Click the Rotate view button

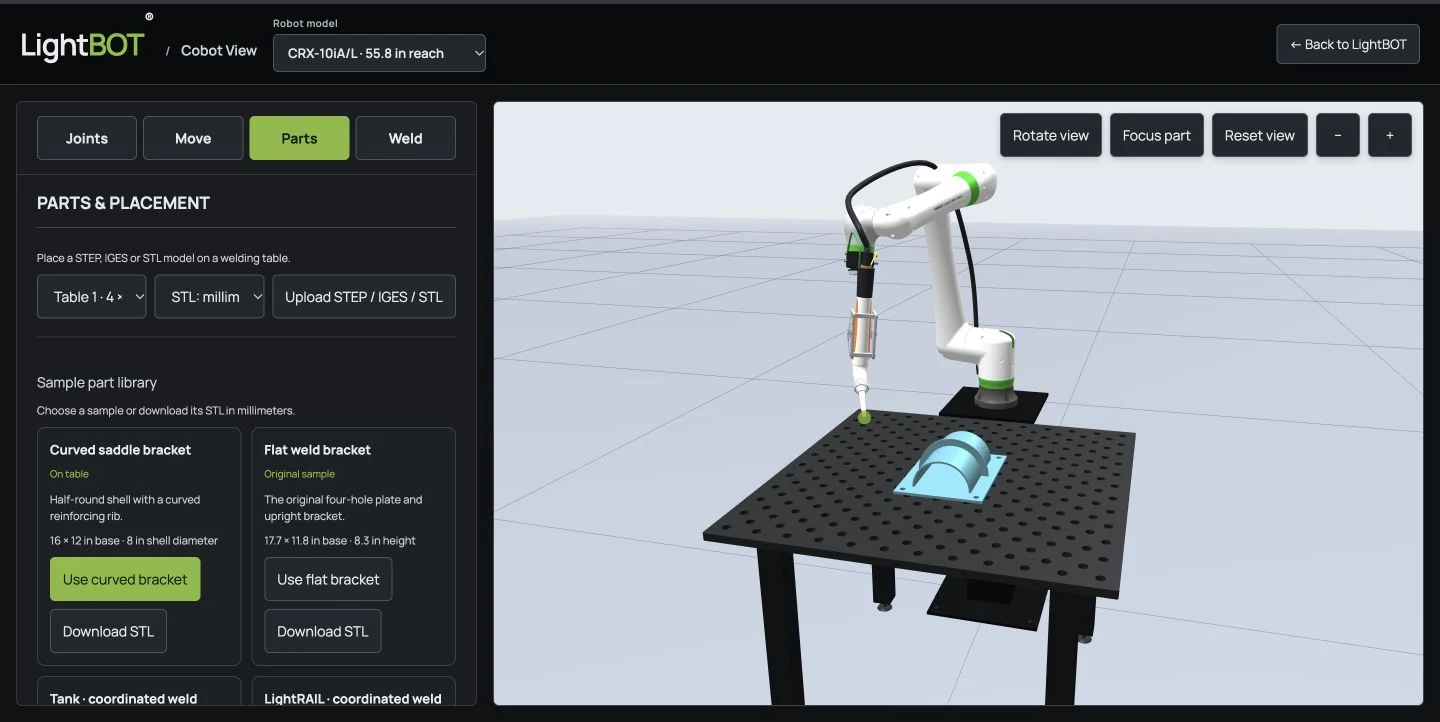tap(1051, 135)
